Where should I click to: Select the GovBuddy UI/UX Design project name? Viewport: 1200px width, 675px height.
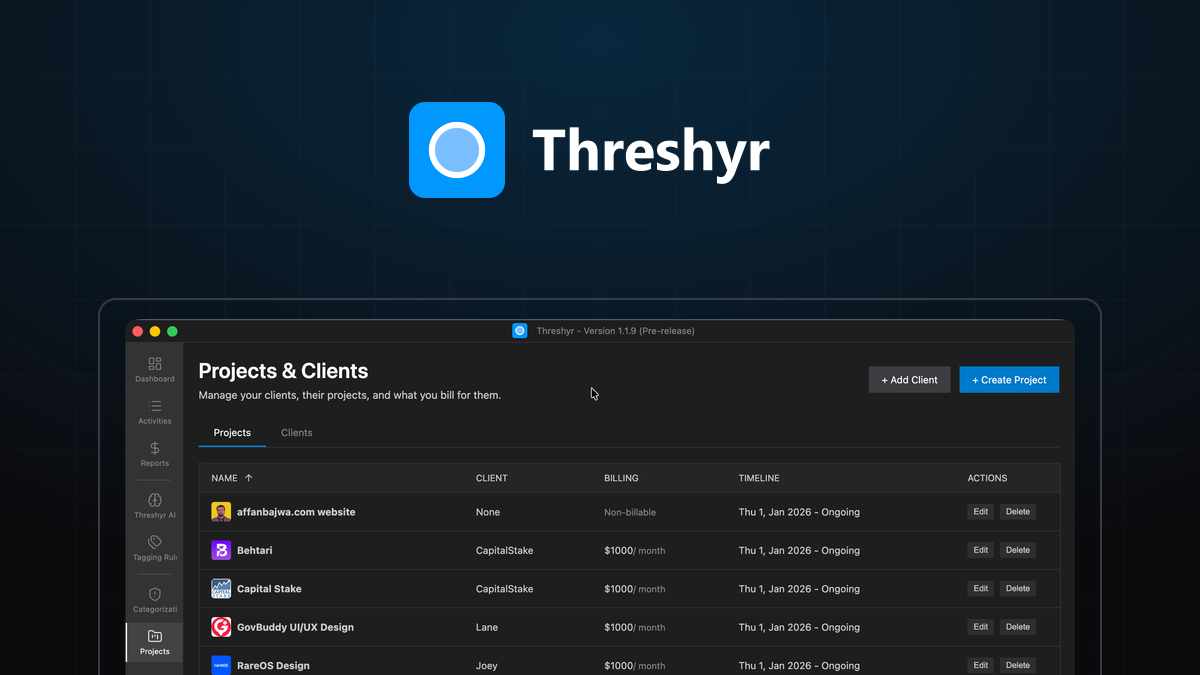[295, 627]
